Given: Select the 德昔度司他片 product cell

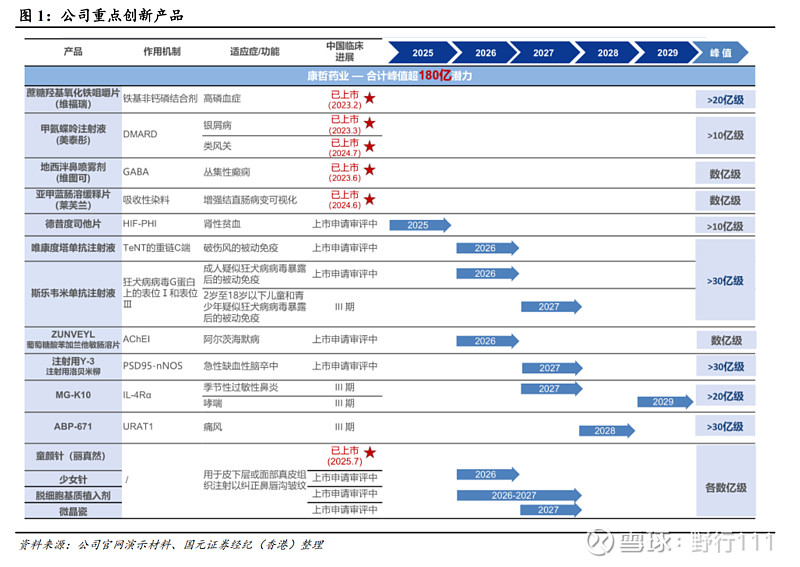Looking at the screenshot, I should point(73,224).
